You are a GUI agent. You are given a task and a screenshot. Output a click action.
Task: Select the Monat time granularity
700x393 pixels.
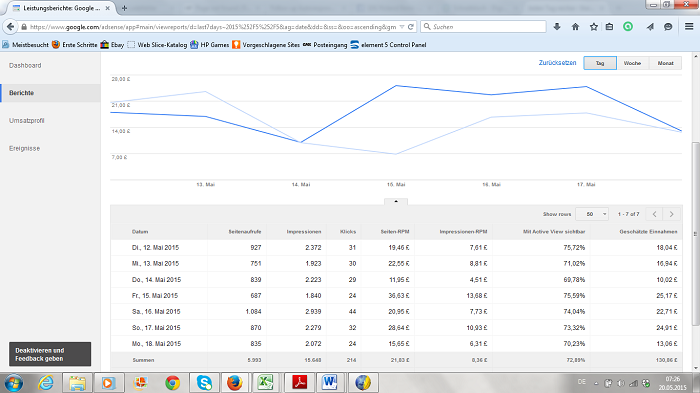665,63
